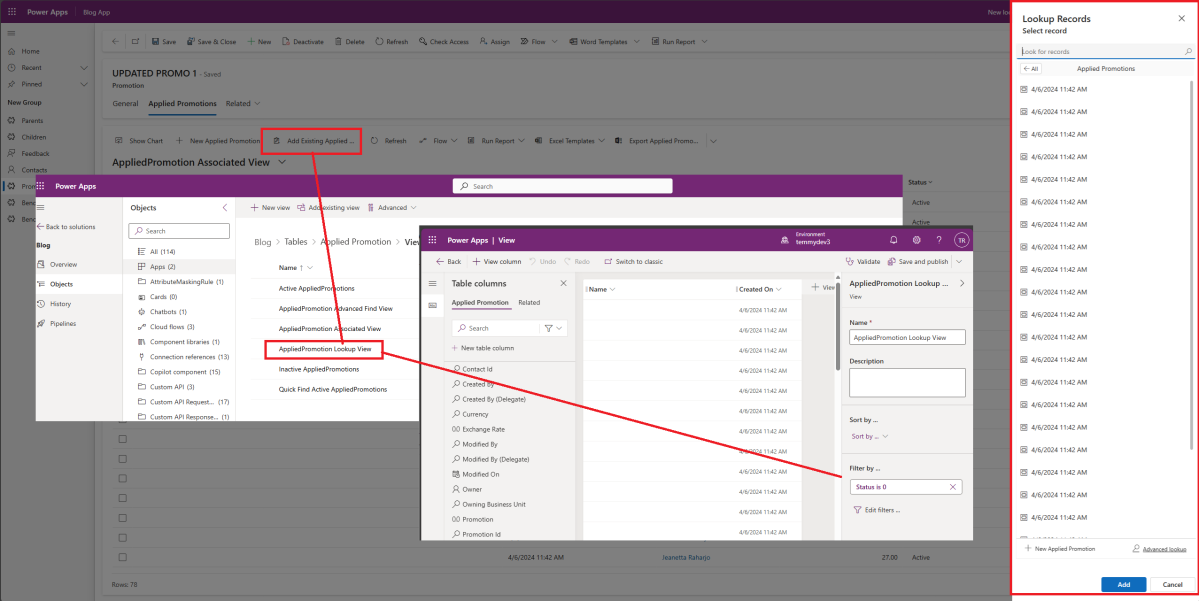Viewport: 1199px width, 601px height.
Task: Collapse the Objects pane with chevron
Action: click(225, 207)
